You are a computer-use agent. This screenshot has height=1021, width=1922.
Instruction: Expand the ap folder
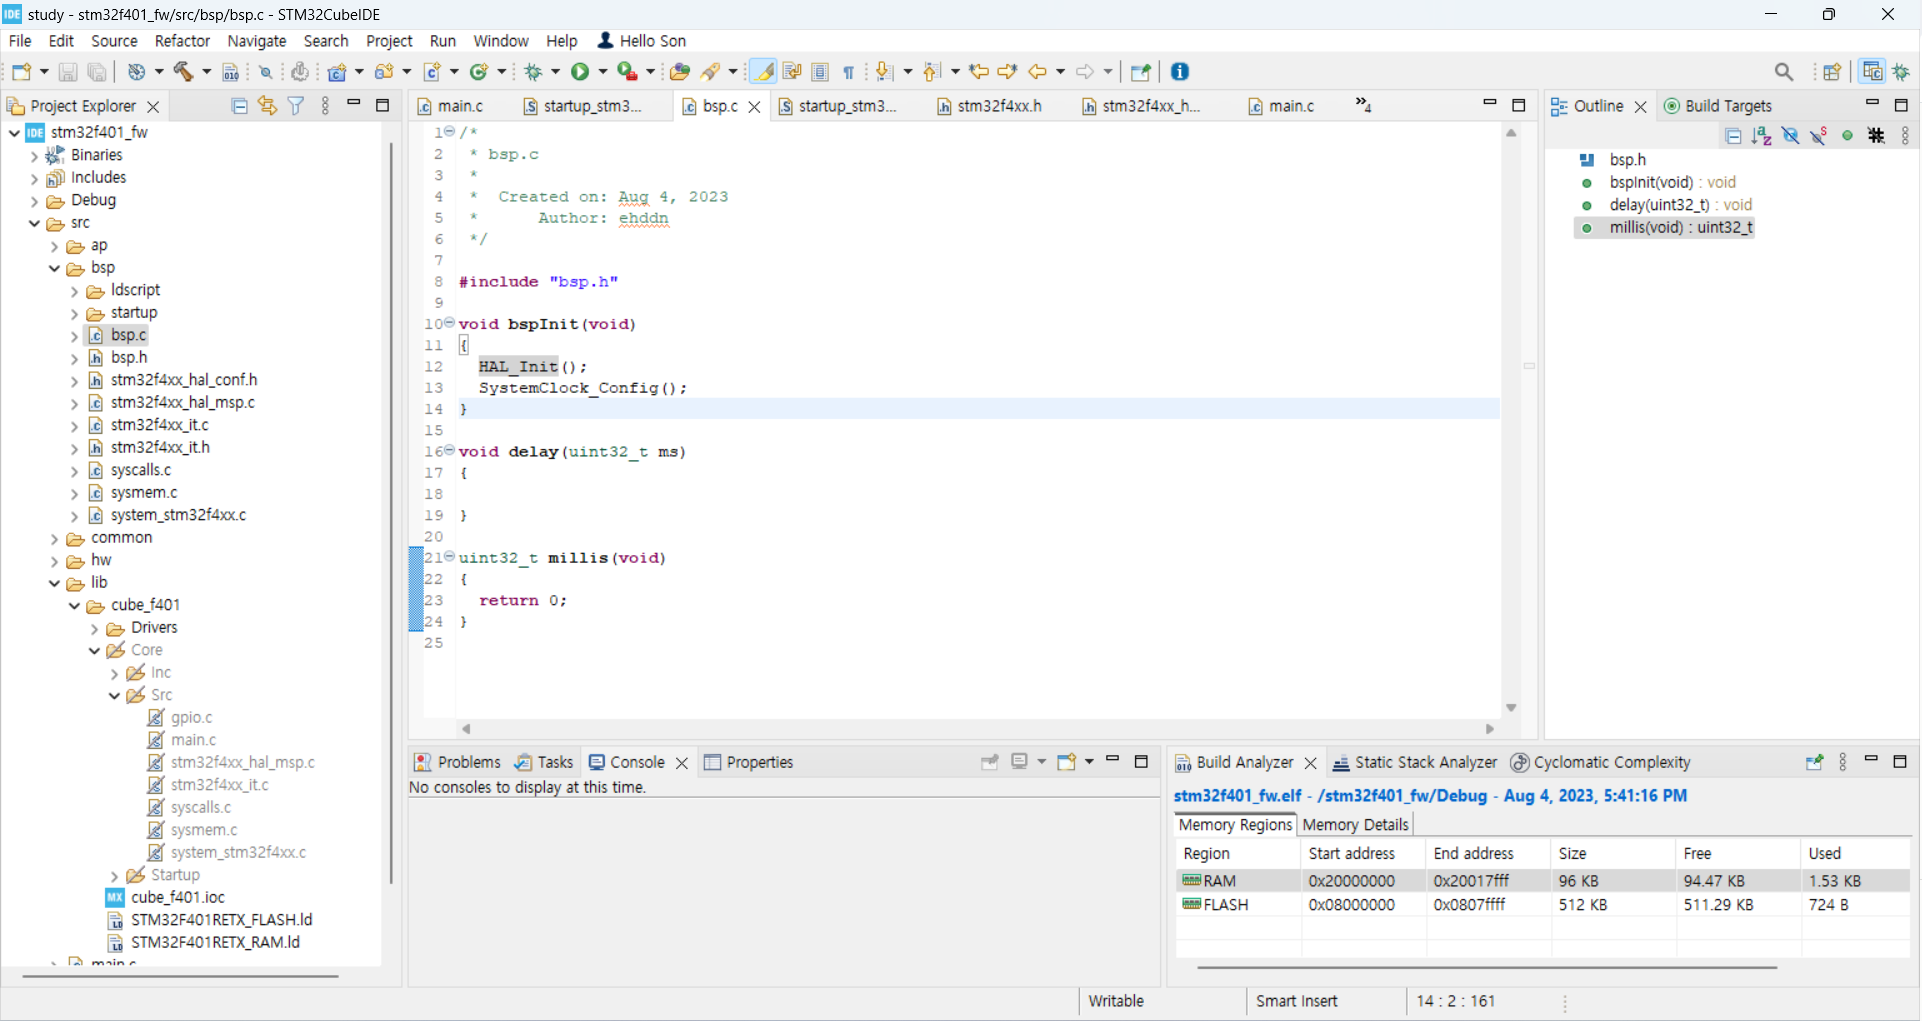click(54, 246)
